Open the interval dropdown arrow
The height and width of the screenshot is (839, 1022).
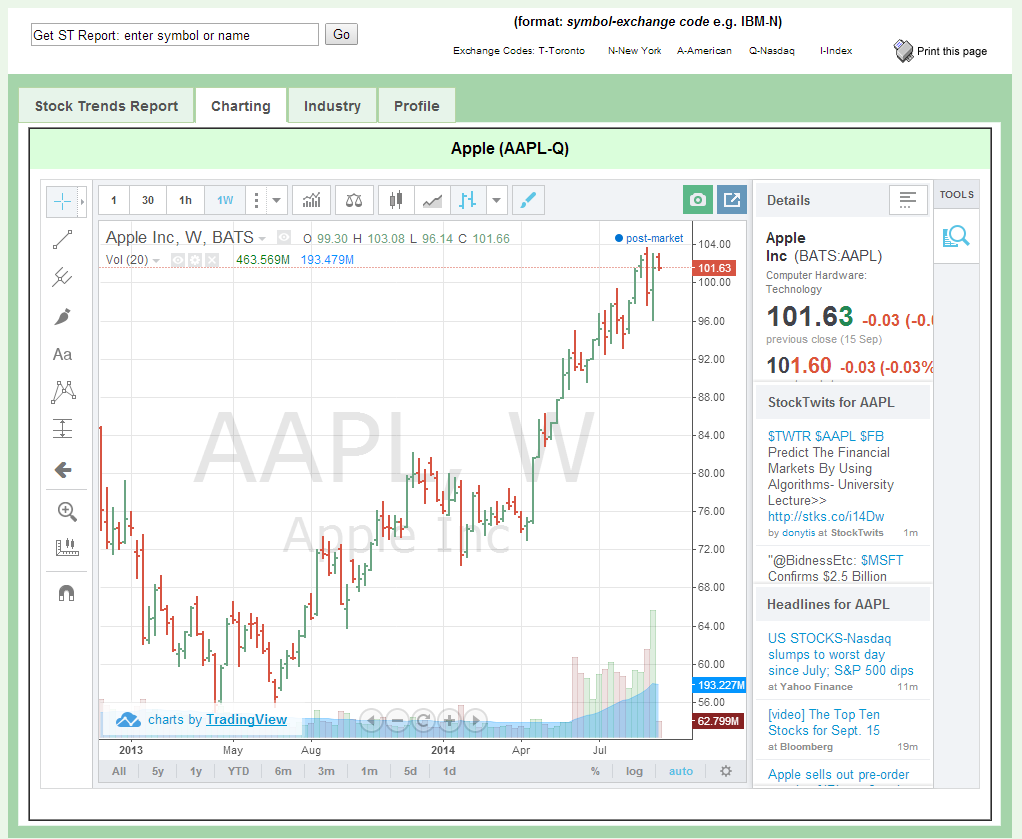point(276,200)
